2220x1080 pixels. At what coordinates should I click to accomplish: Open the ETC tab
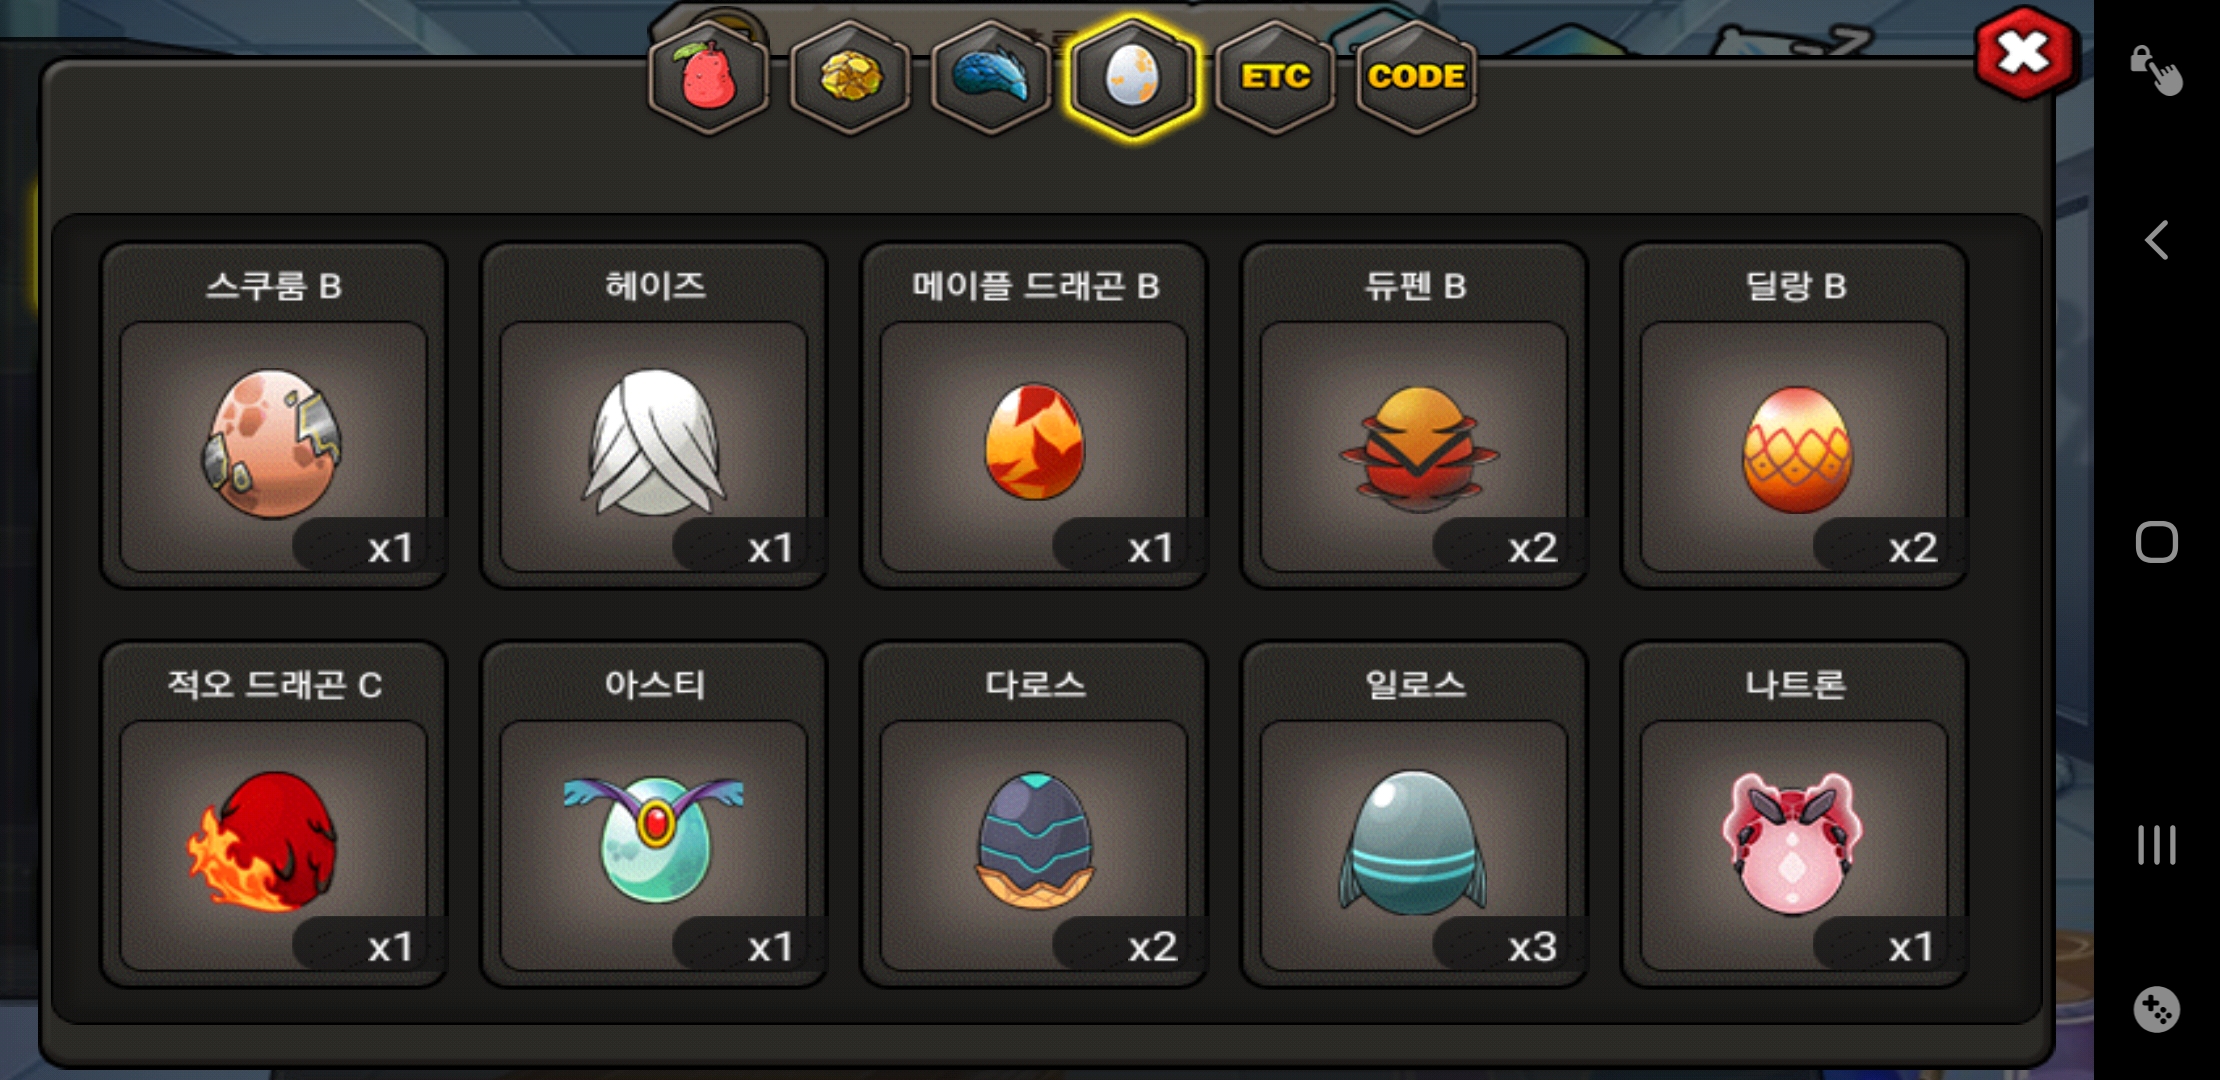coord(1275,77)
